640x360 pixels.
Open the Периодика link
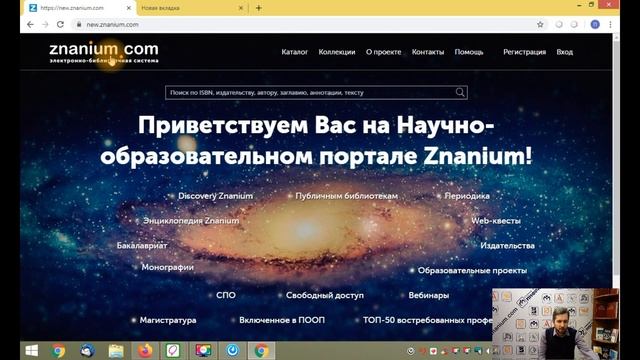[467, 196]
